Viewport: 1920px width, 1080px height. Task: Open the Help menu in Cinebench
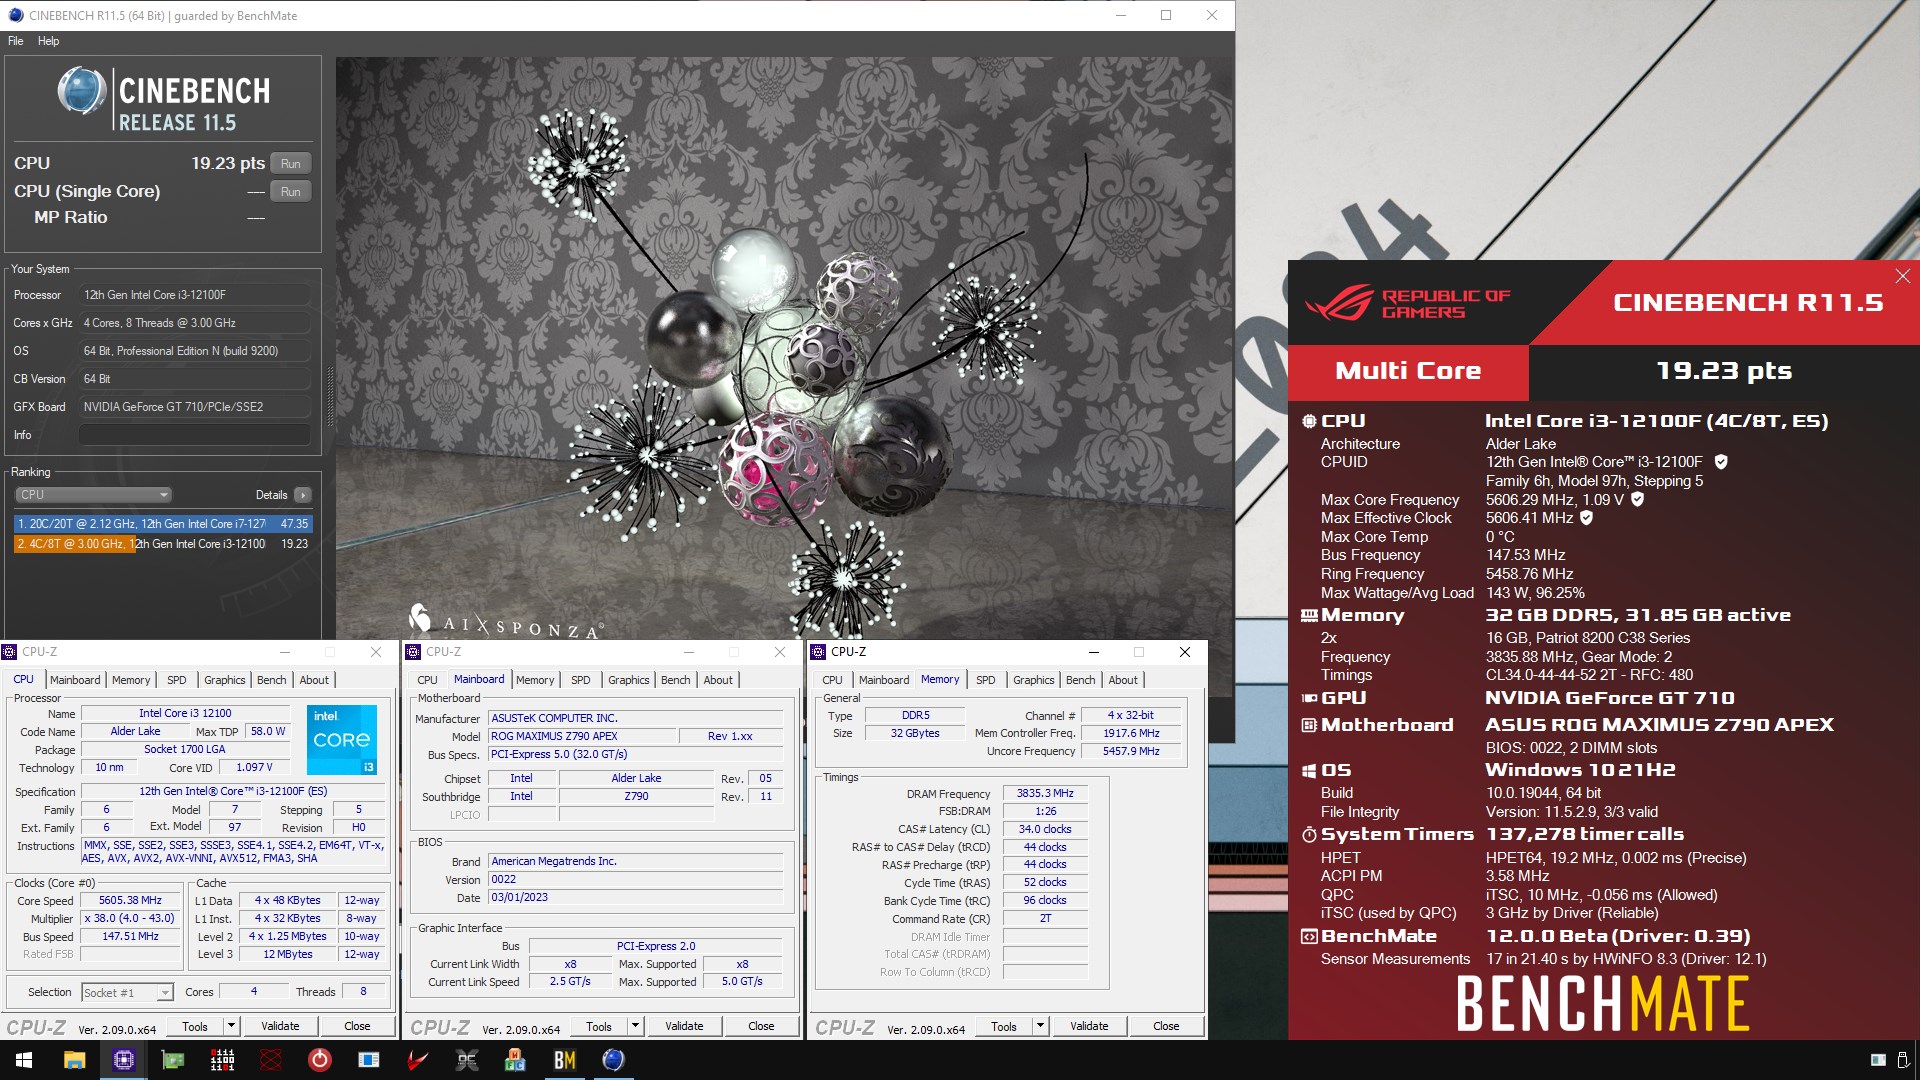[49, 41]
